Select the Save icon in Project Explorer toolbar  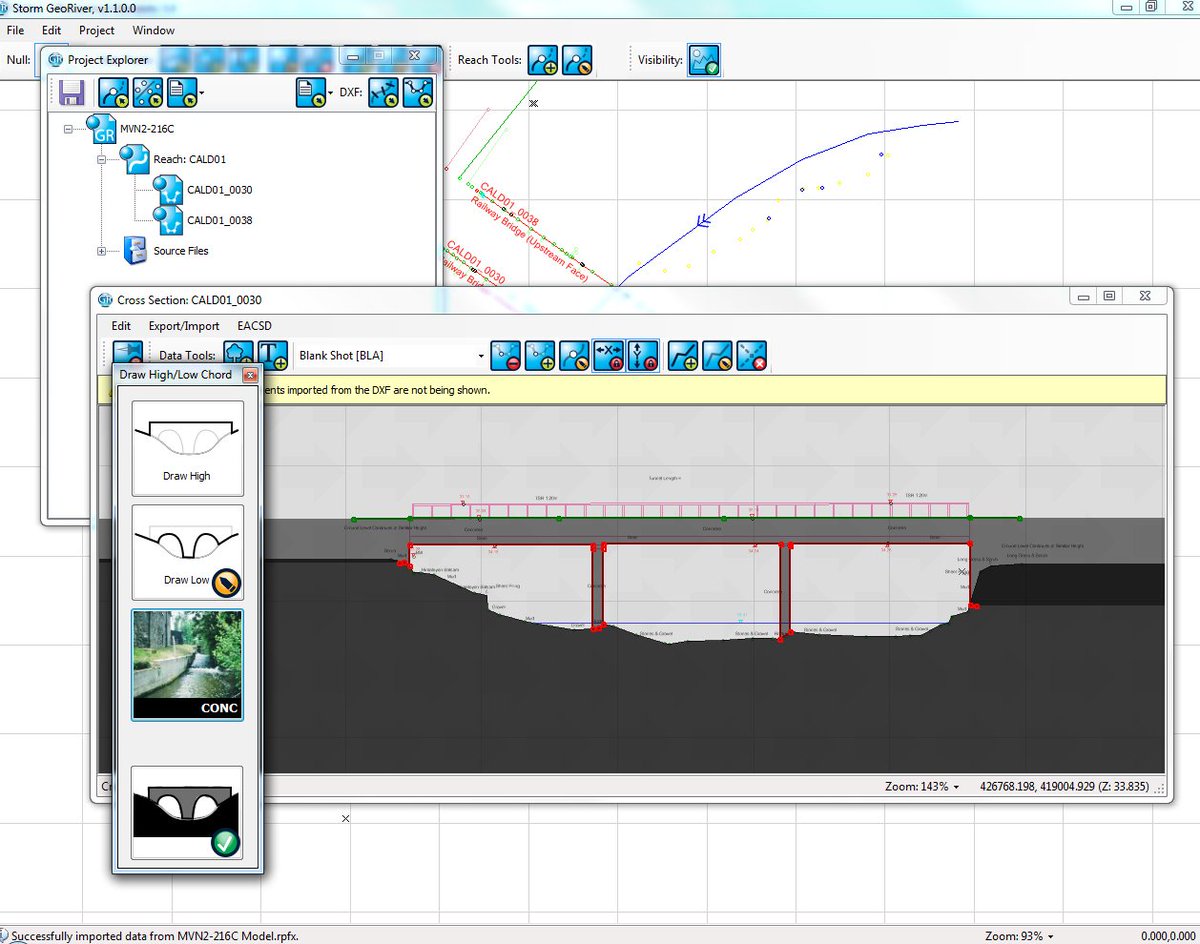[x=71, y=92]
